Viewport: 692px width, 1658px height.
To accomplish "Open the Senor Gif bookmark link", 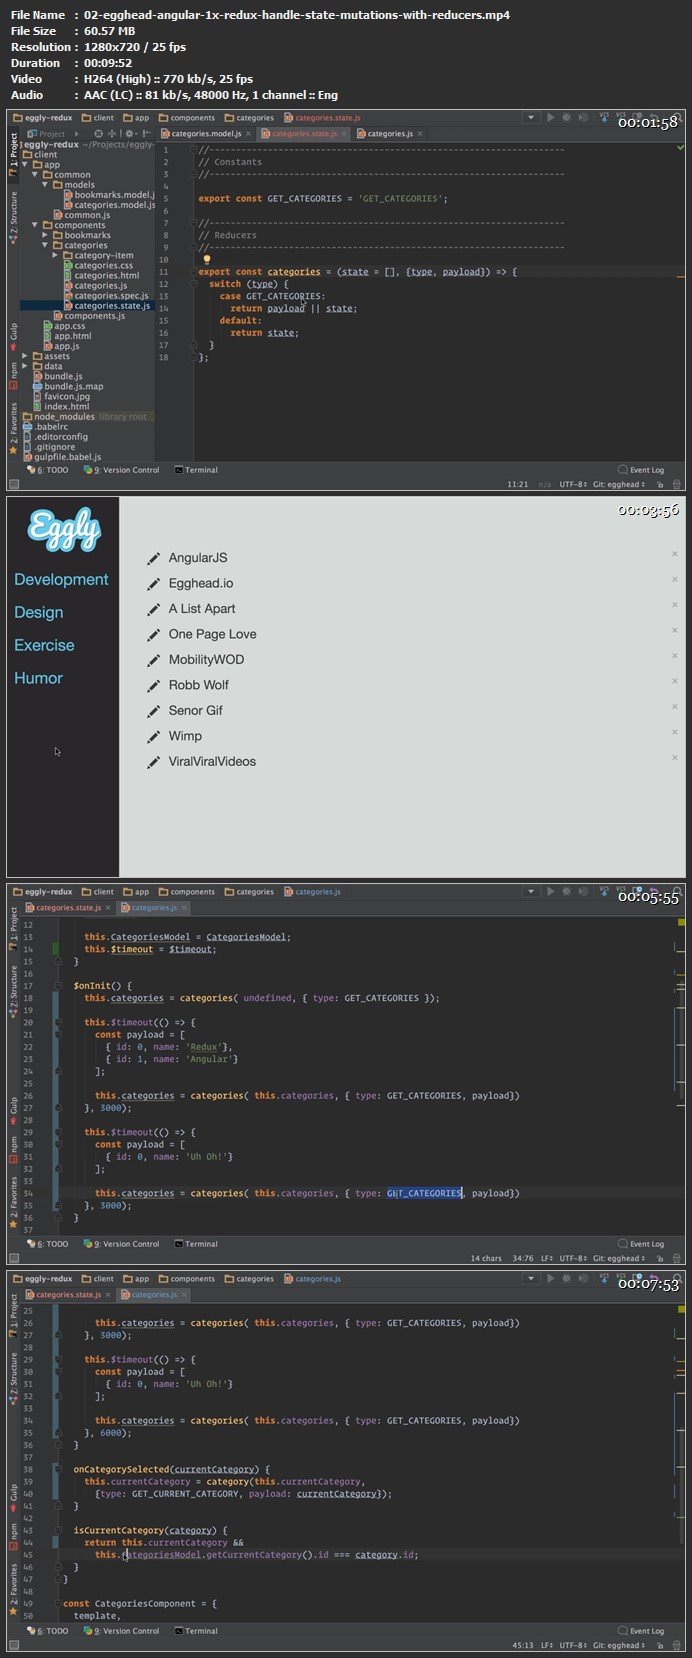I will (196, 710).
